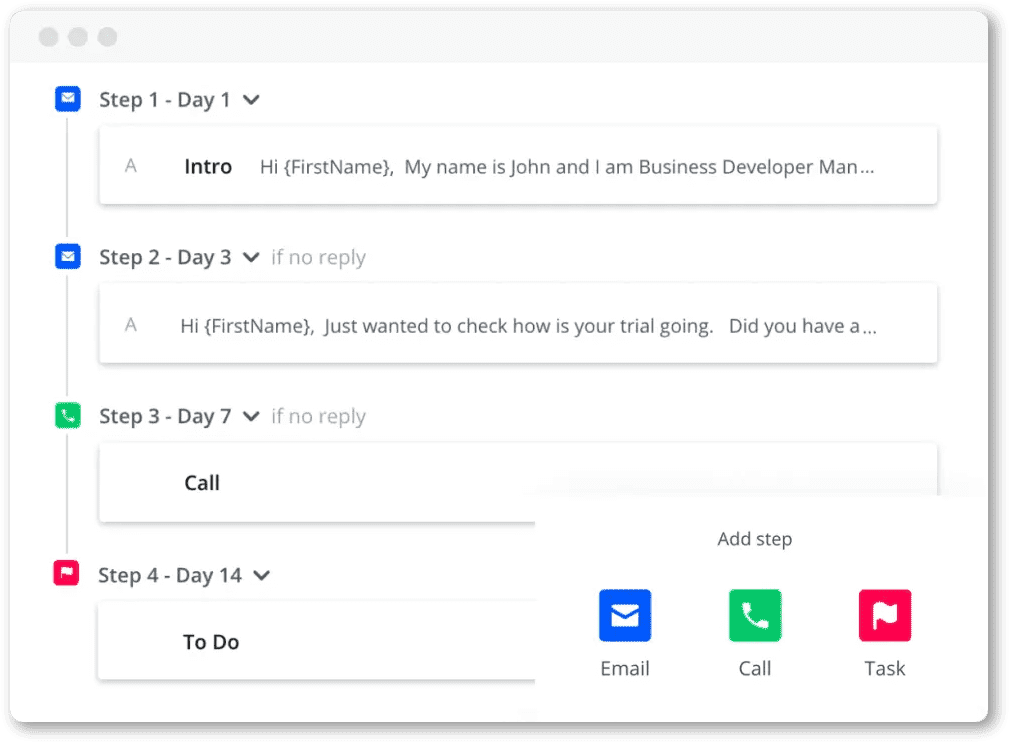Image resolution: width=1010 pixels, height=743 pixels.
Task: Click the variant A letter on Step 2 email
Action: click(x=130, y=324)
